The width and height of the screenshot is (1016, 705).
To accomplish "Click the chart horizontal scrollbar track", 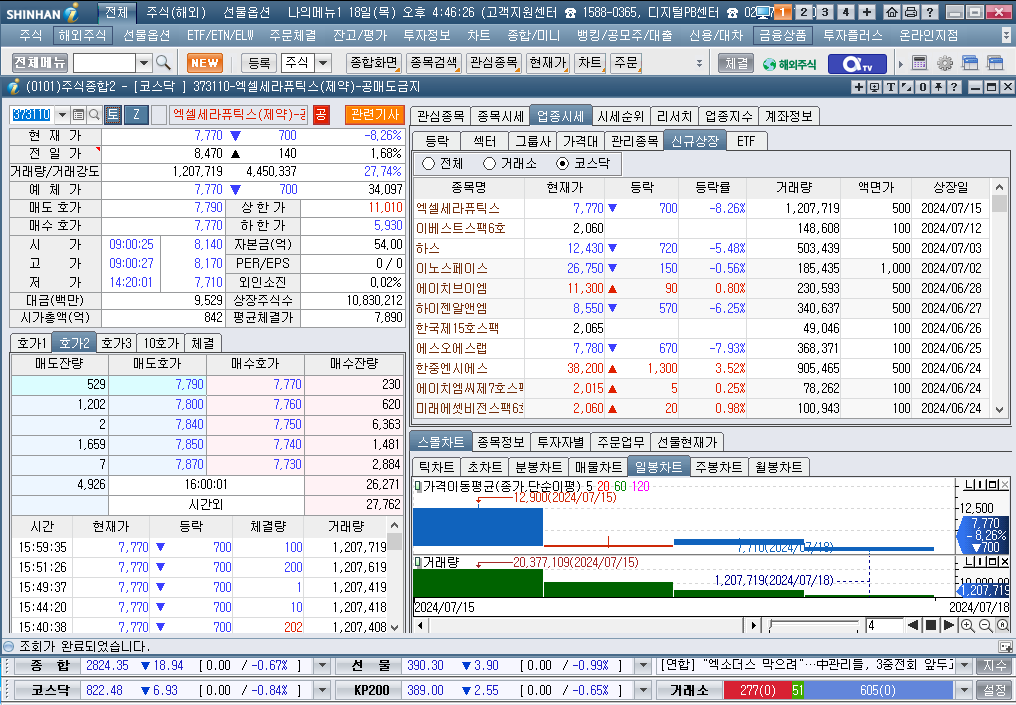I will click(584, 625).
